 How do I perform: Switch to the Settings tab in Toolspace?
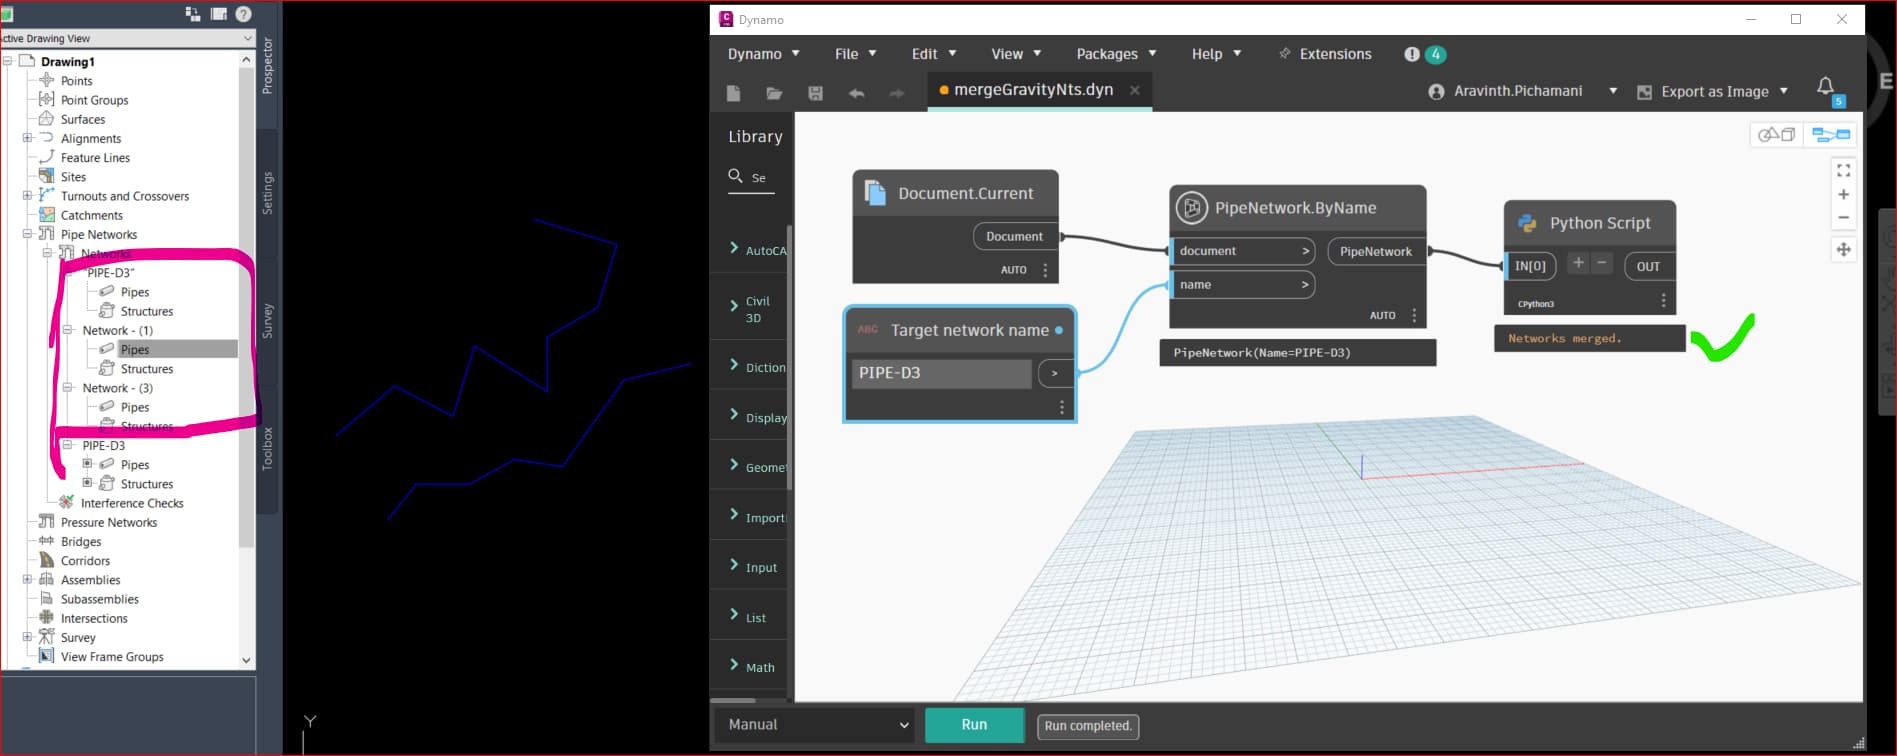point(267,193)
